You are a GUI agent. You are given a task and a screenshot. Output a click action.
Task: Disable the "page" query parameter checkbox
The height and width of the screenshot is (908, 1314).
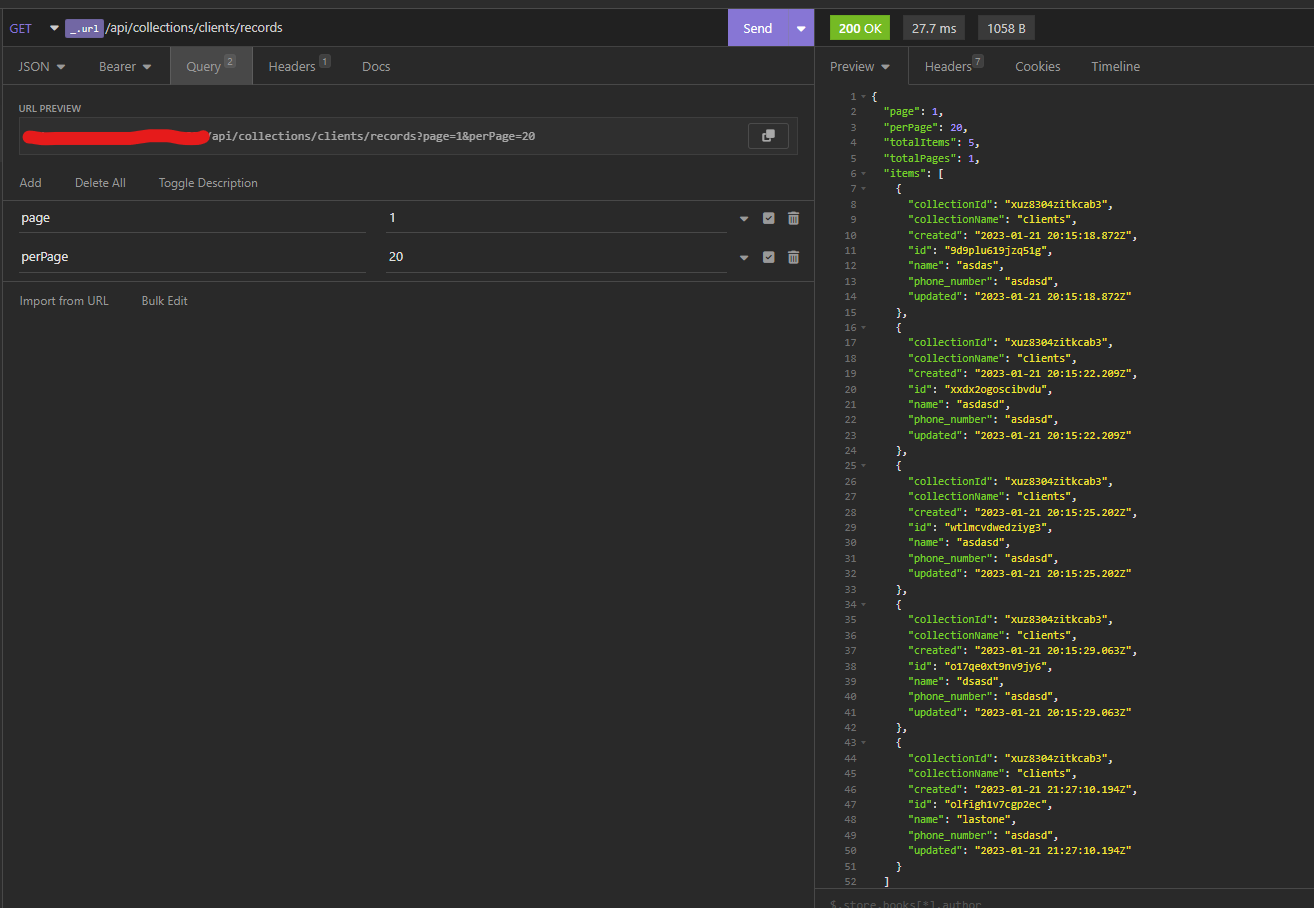pos(768,217)
